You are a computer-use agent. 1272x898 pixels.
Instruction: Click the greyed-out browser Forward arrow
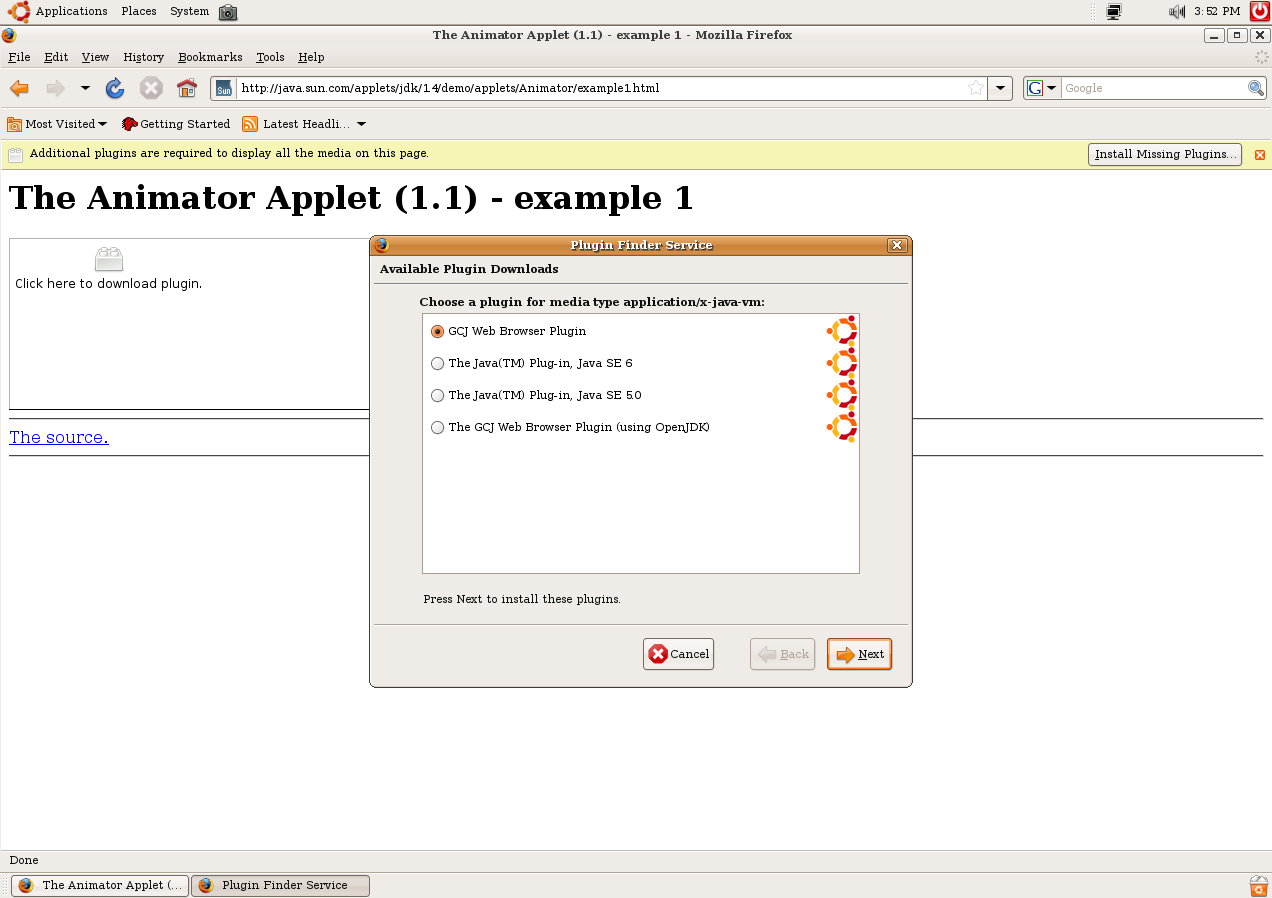(x=55, y=88)
